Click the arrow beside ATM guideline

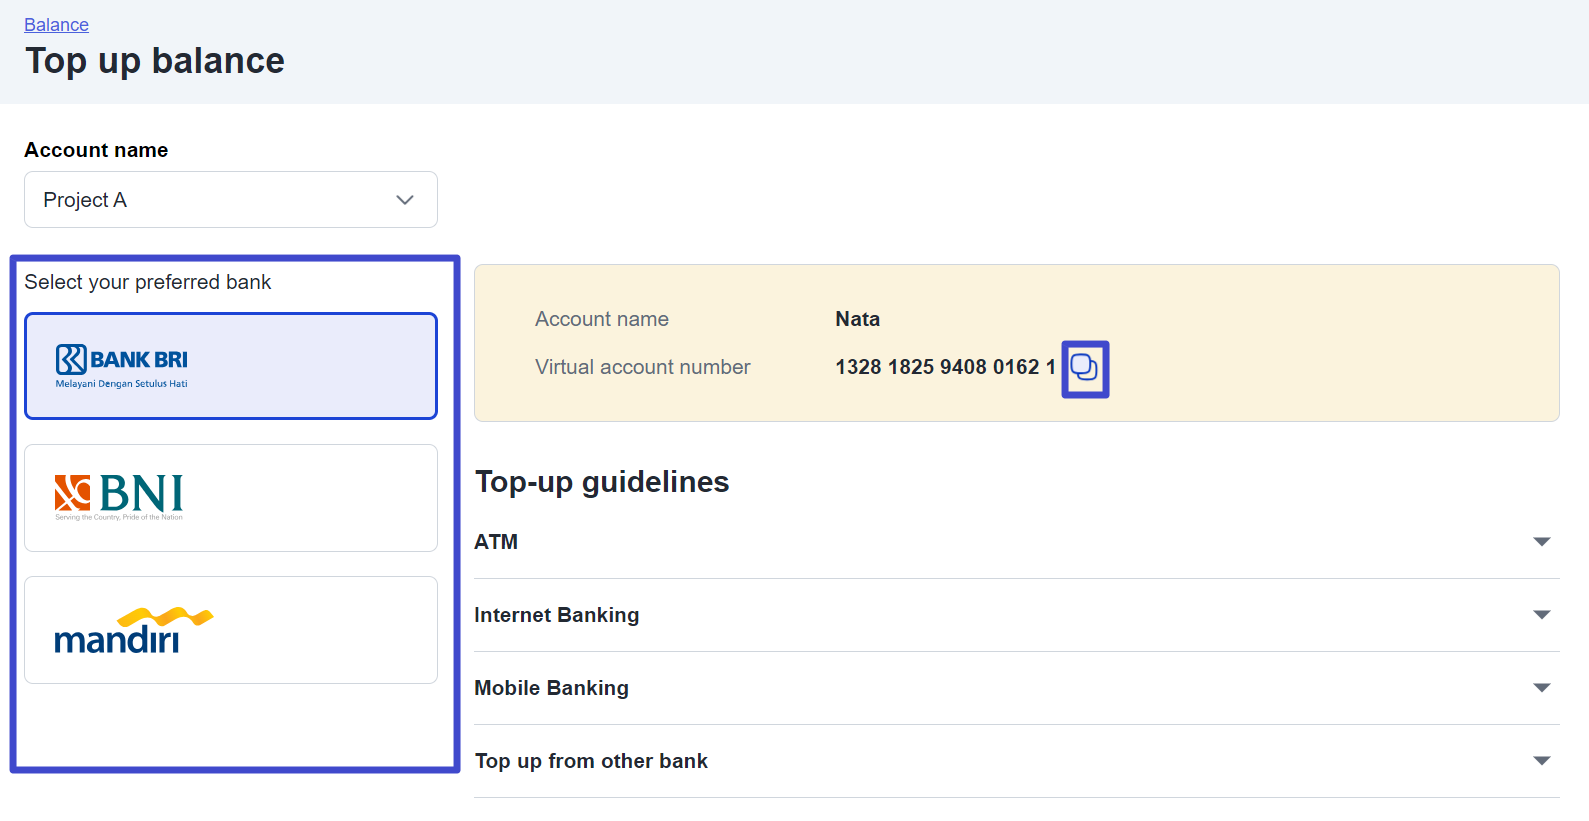1541,542
